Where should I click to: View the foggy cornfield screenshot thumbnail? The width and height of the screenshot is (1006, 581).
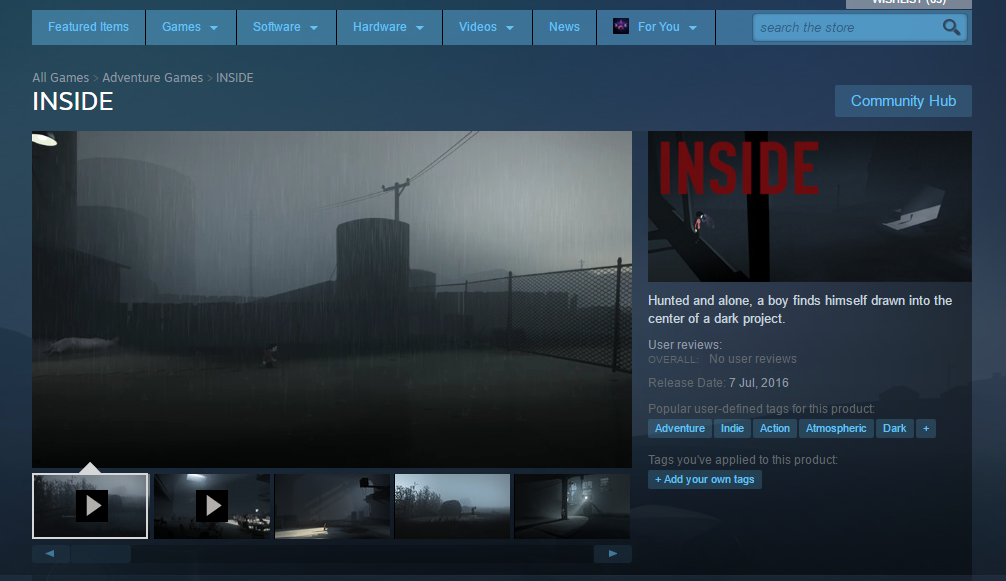click(x=452, y=506)
